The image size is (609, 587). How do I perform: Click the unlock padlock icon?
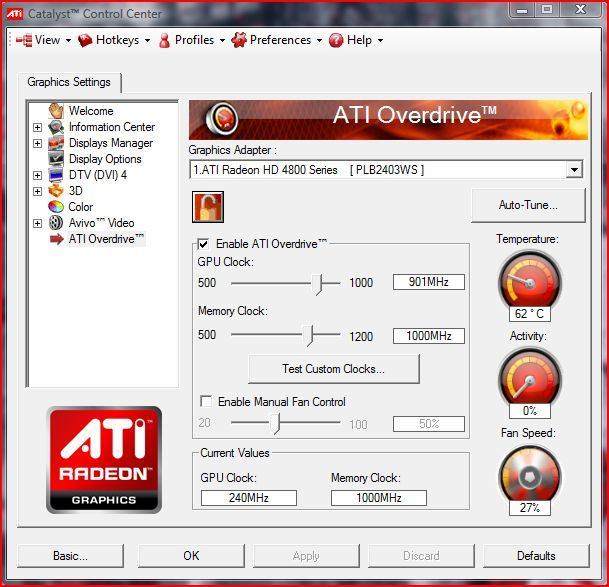coord(208,207)
